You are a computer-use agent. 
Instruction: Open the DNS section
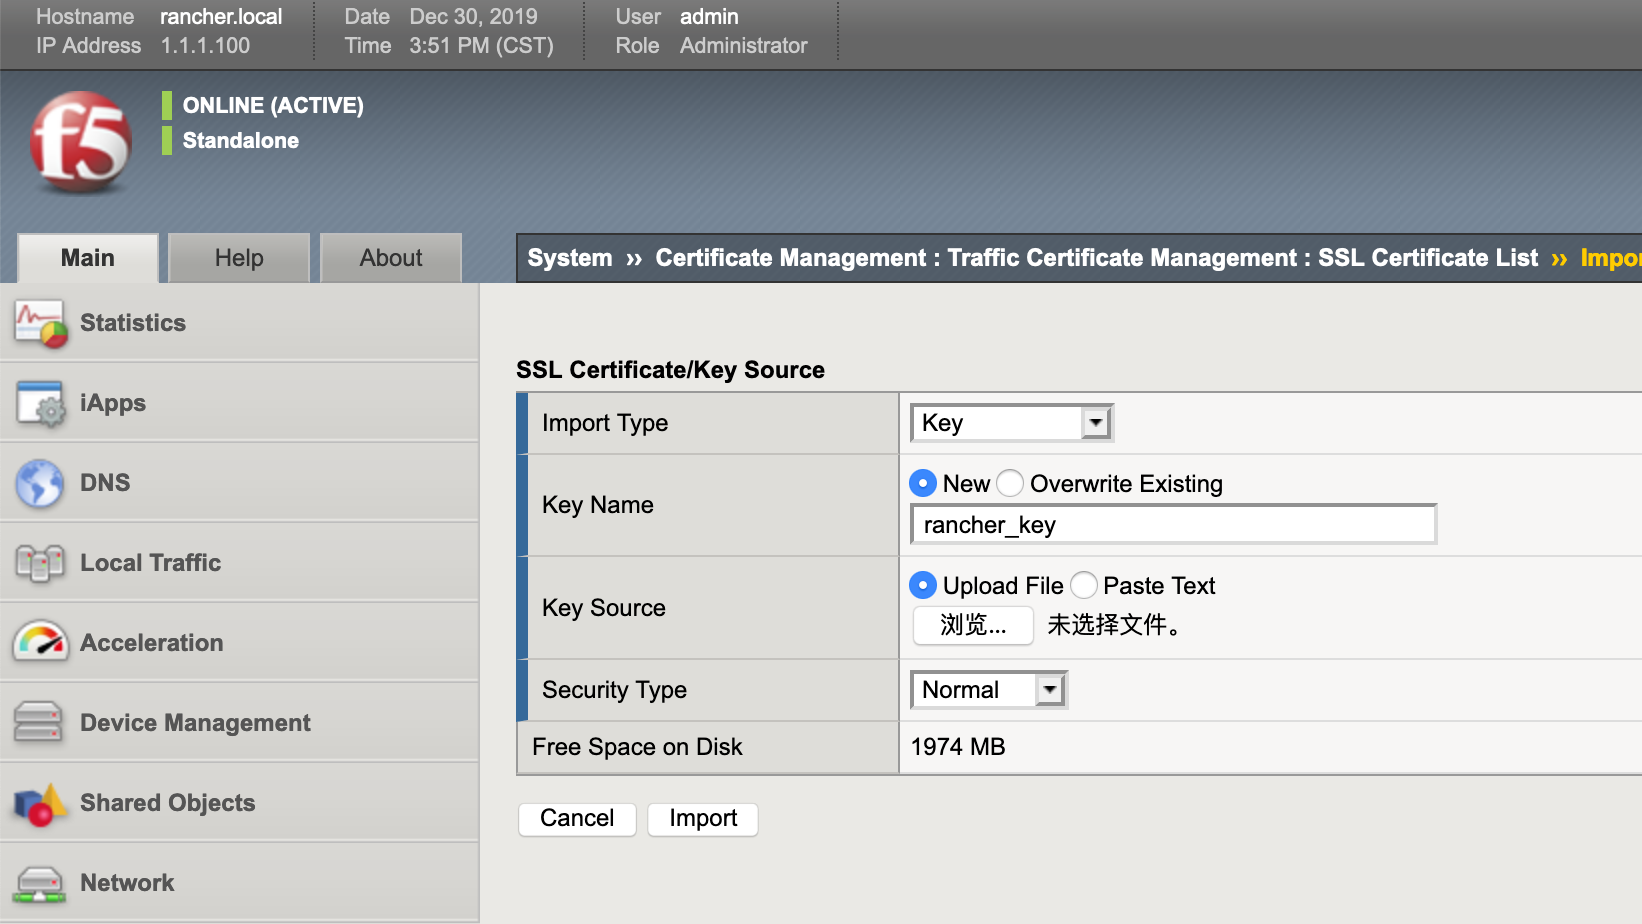pos(239,483)
